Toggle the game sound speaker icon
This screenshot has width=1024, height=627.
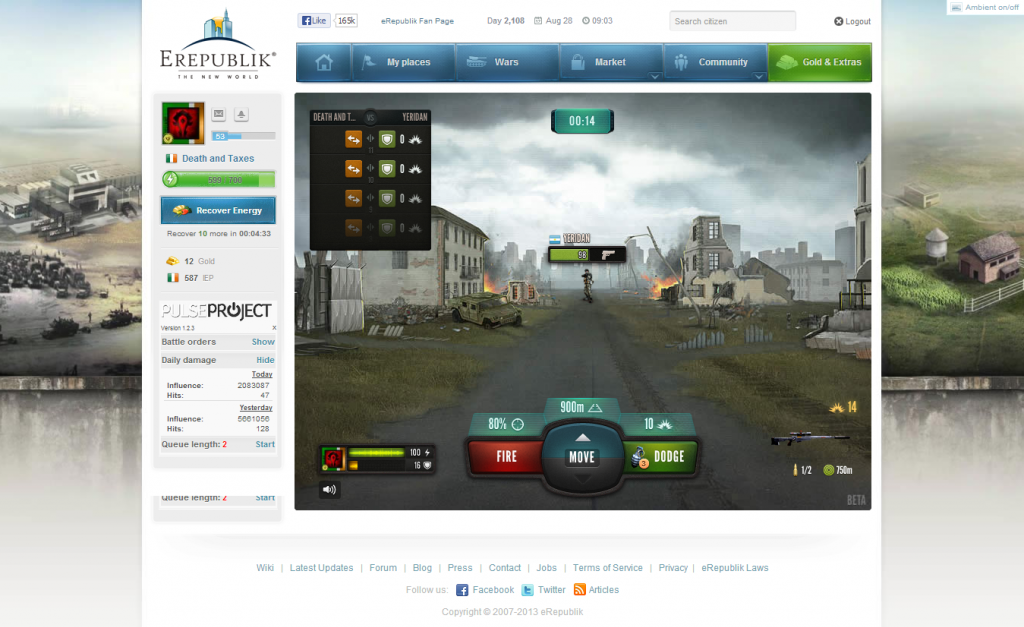click(329, 489)
